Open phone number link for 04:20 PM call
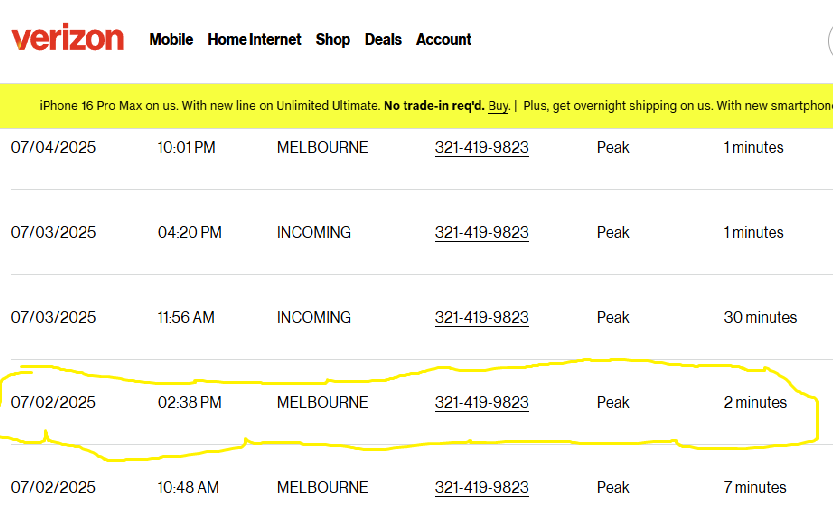The width and height of the screenshot is (833, 513). pos(482,233)
